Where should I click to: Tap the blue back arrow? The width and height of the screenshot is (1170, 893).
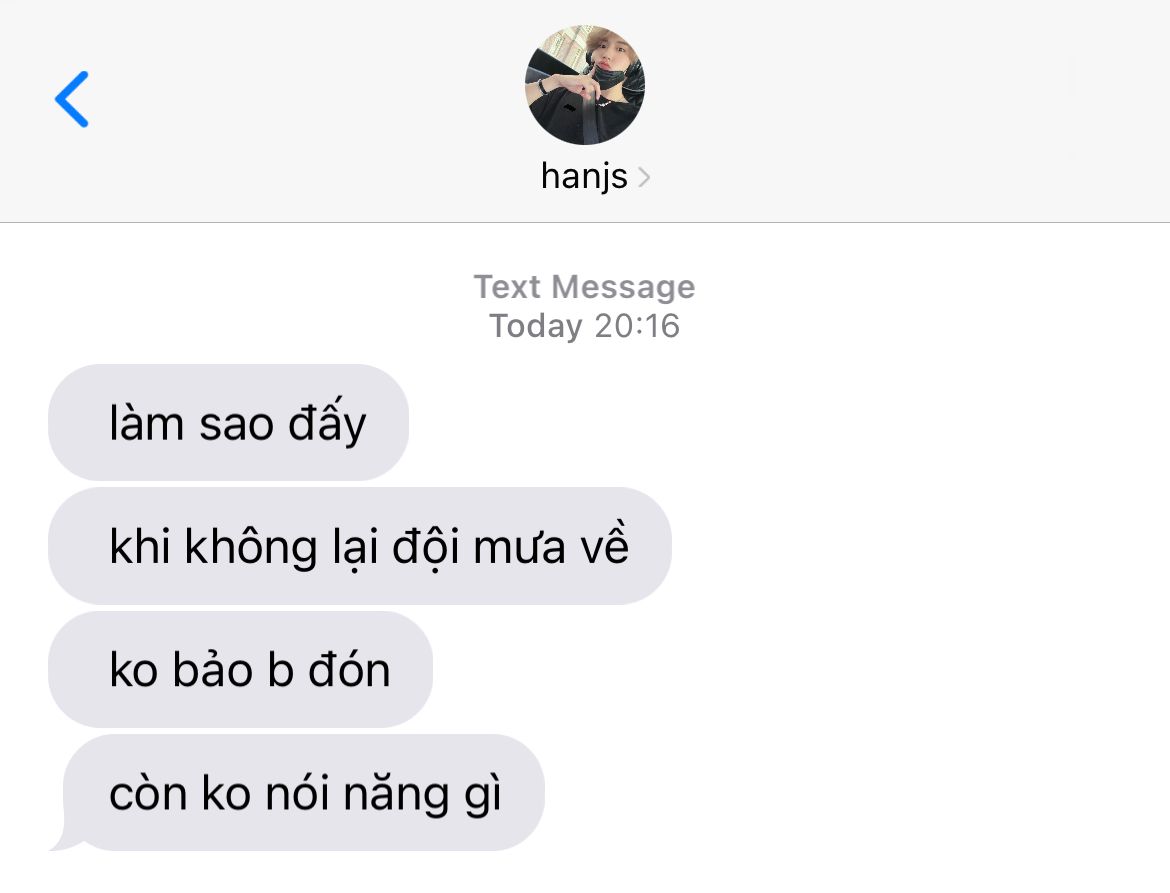click(x=72, y=99)
